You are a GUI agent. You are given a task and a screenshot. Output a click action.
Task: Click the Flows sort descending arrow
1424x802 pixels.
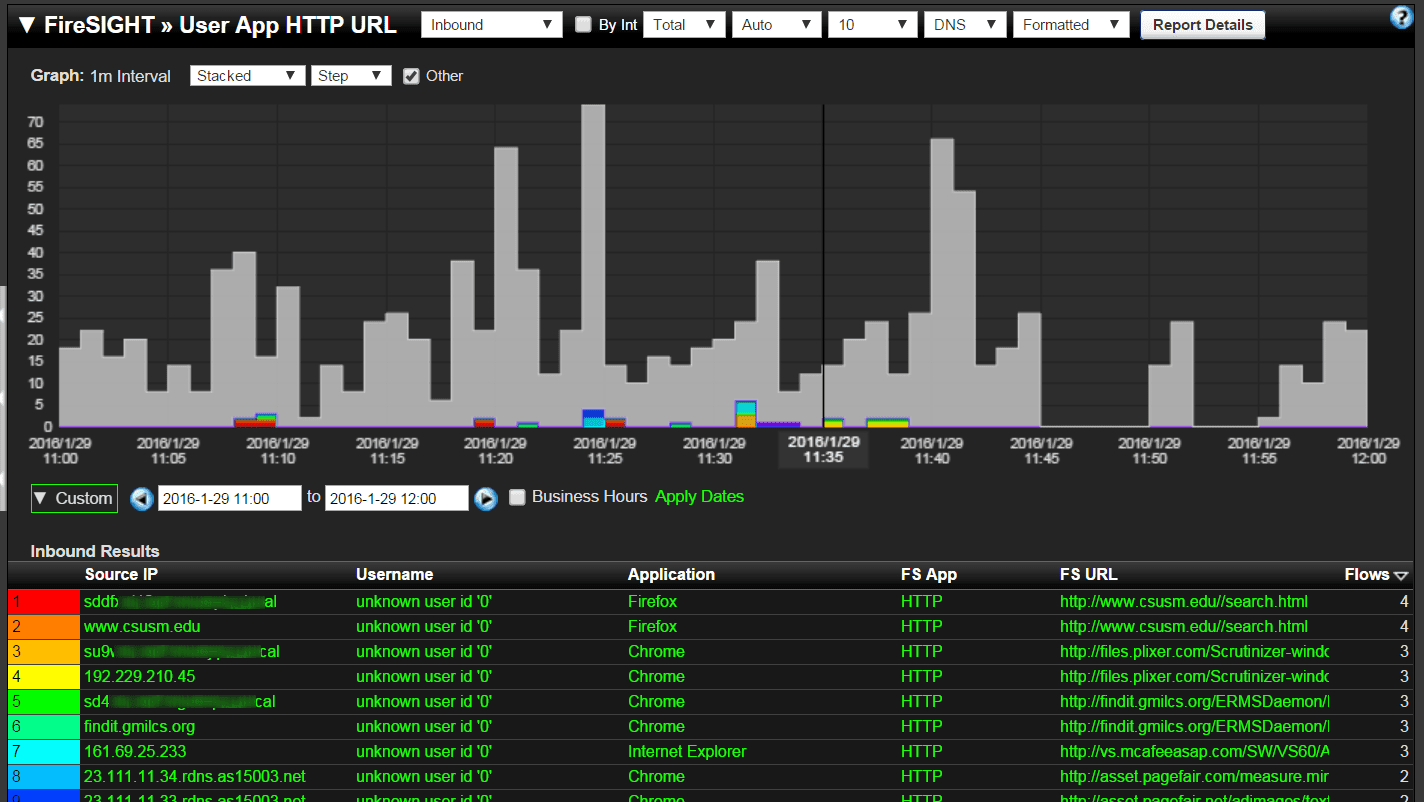(x=1401, y=575)
